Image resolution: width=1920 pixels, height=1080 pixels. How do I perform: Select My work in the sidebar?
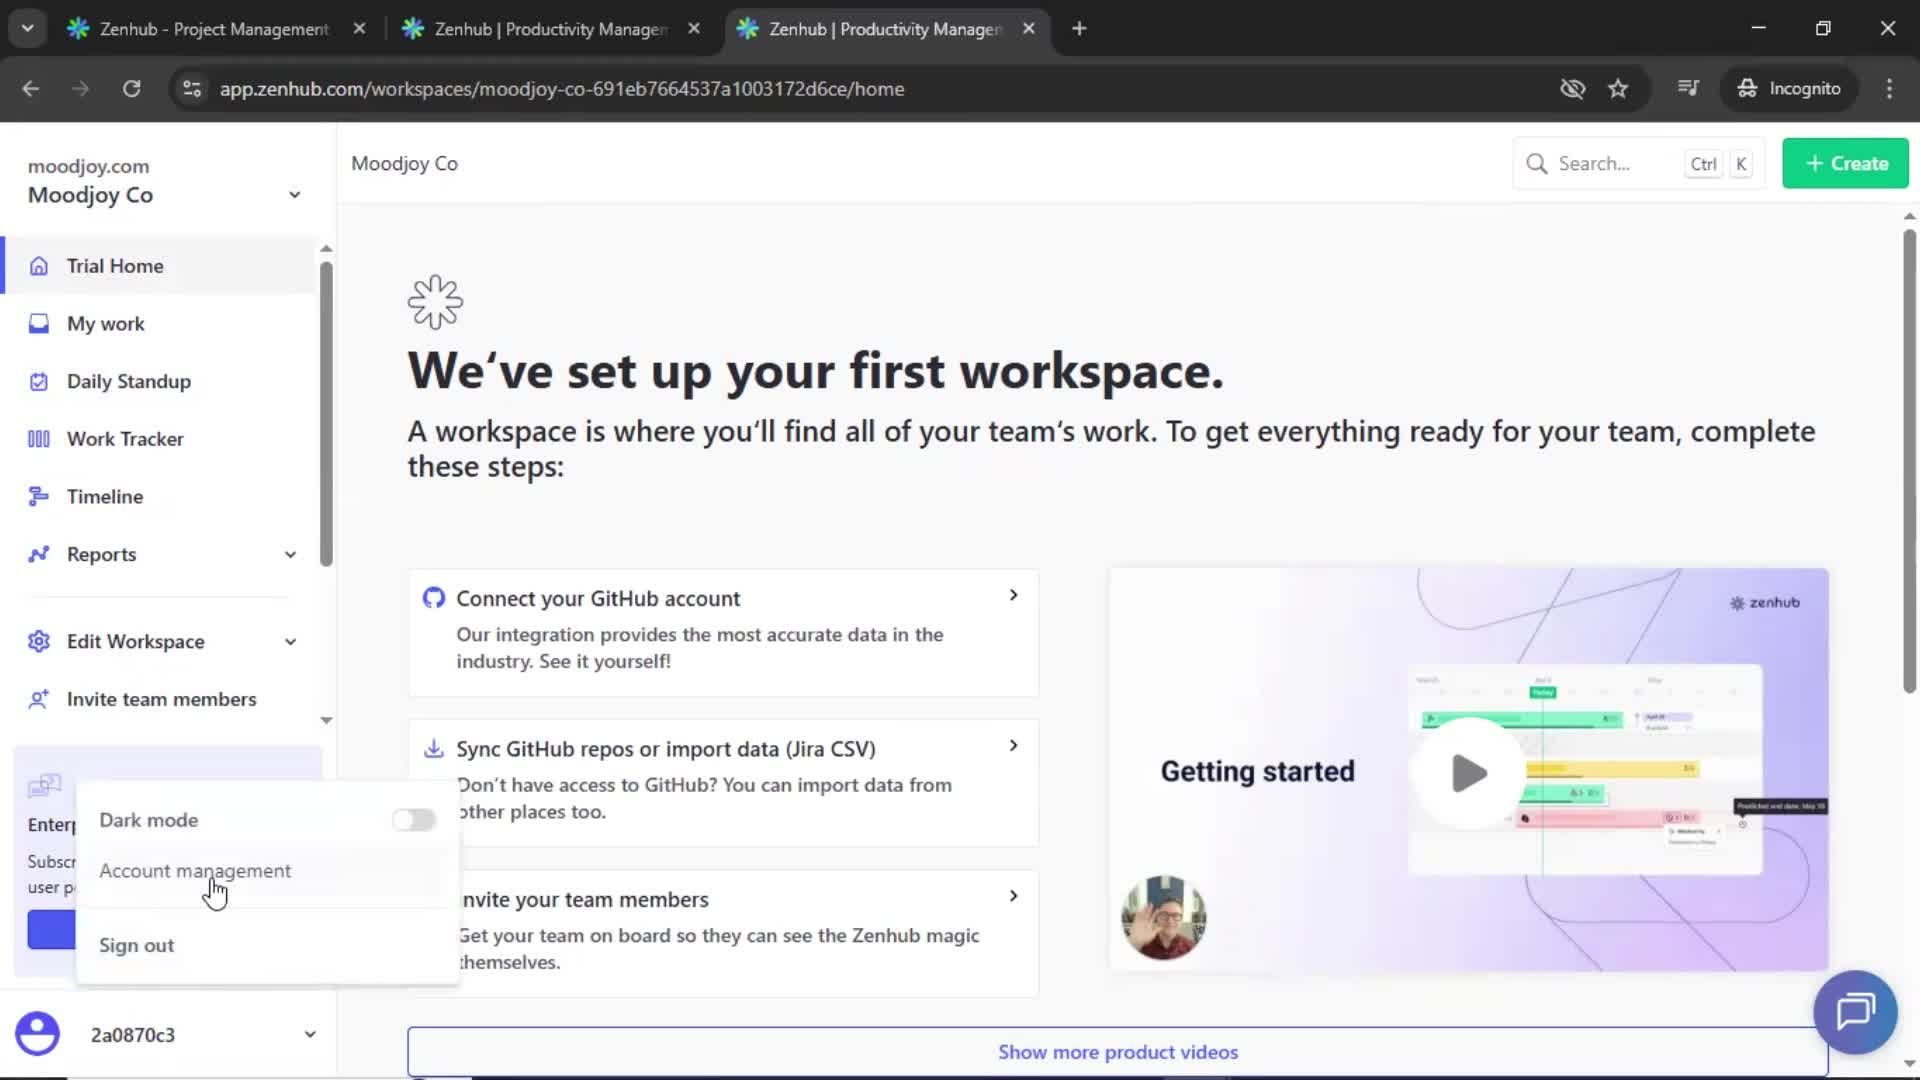tap(104, 323)
